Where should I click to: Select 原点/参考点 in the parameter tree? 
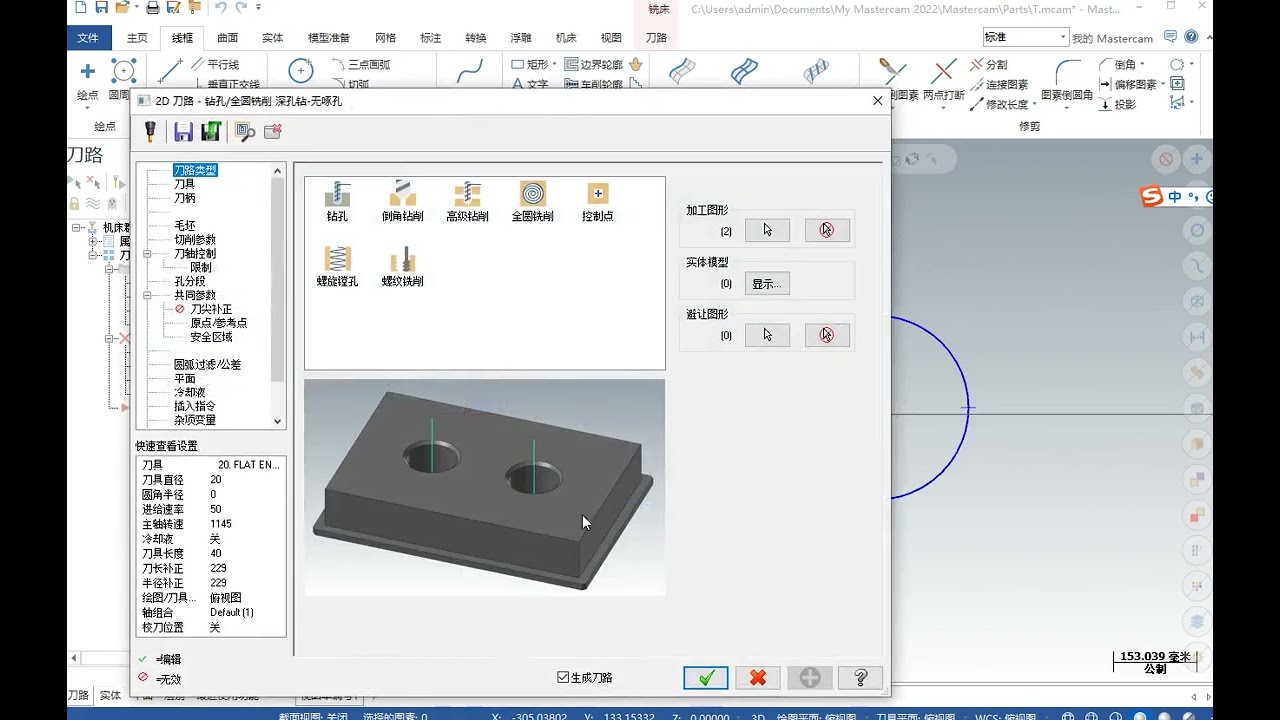click(x=218, y=323)
